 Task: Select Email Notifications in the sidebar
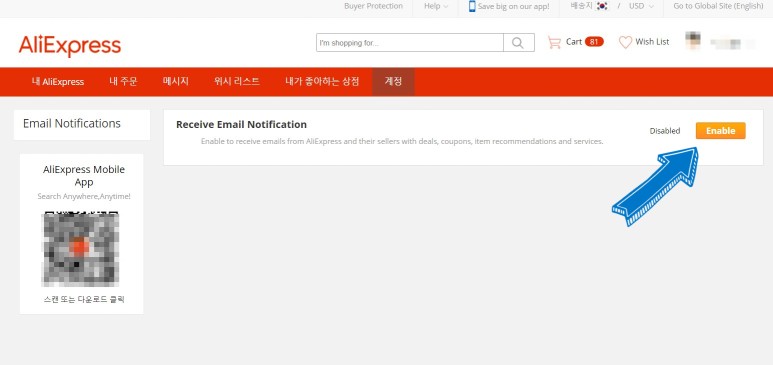(72, 123)
